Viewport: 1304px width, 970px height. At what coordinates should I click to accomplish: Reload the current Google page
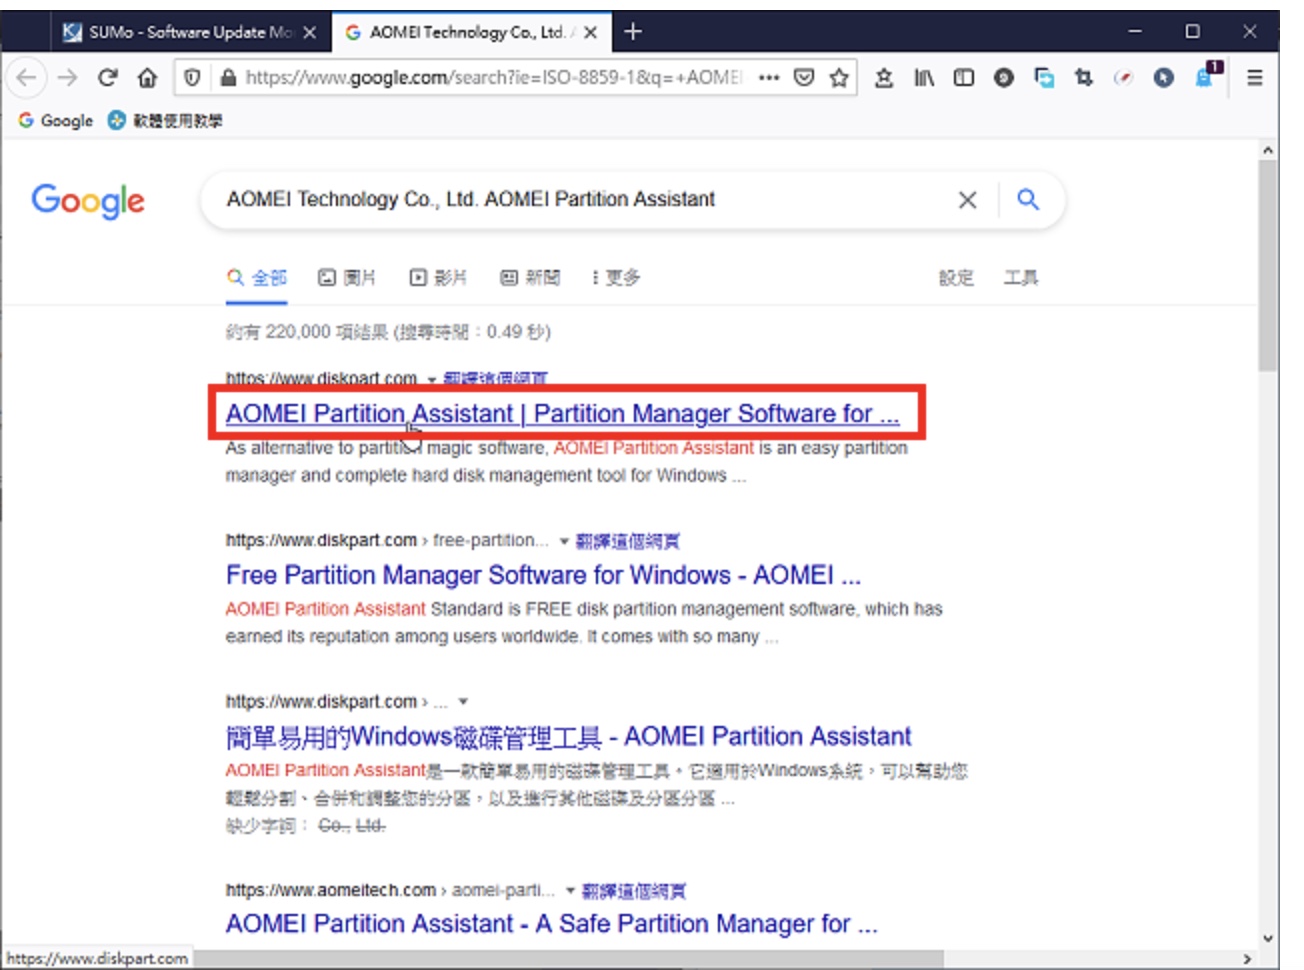(x=108, y=78)
